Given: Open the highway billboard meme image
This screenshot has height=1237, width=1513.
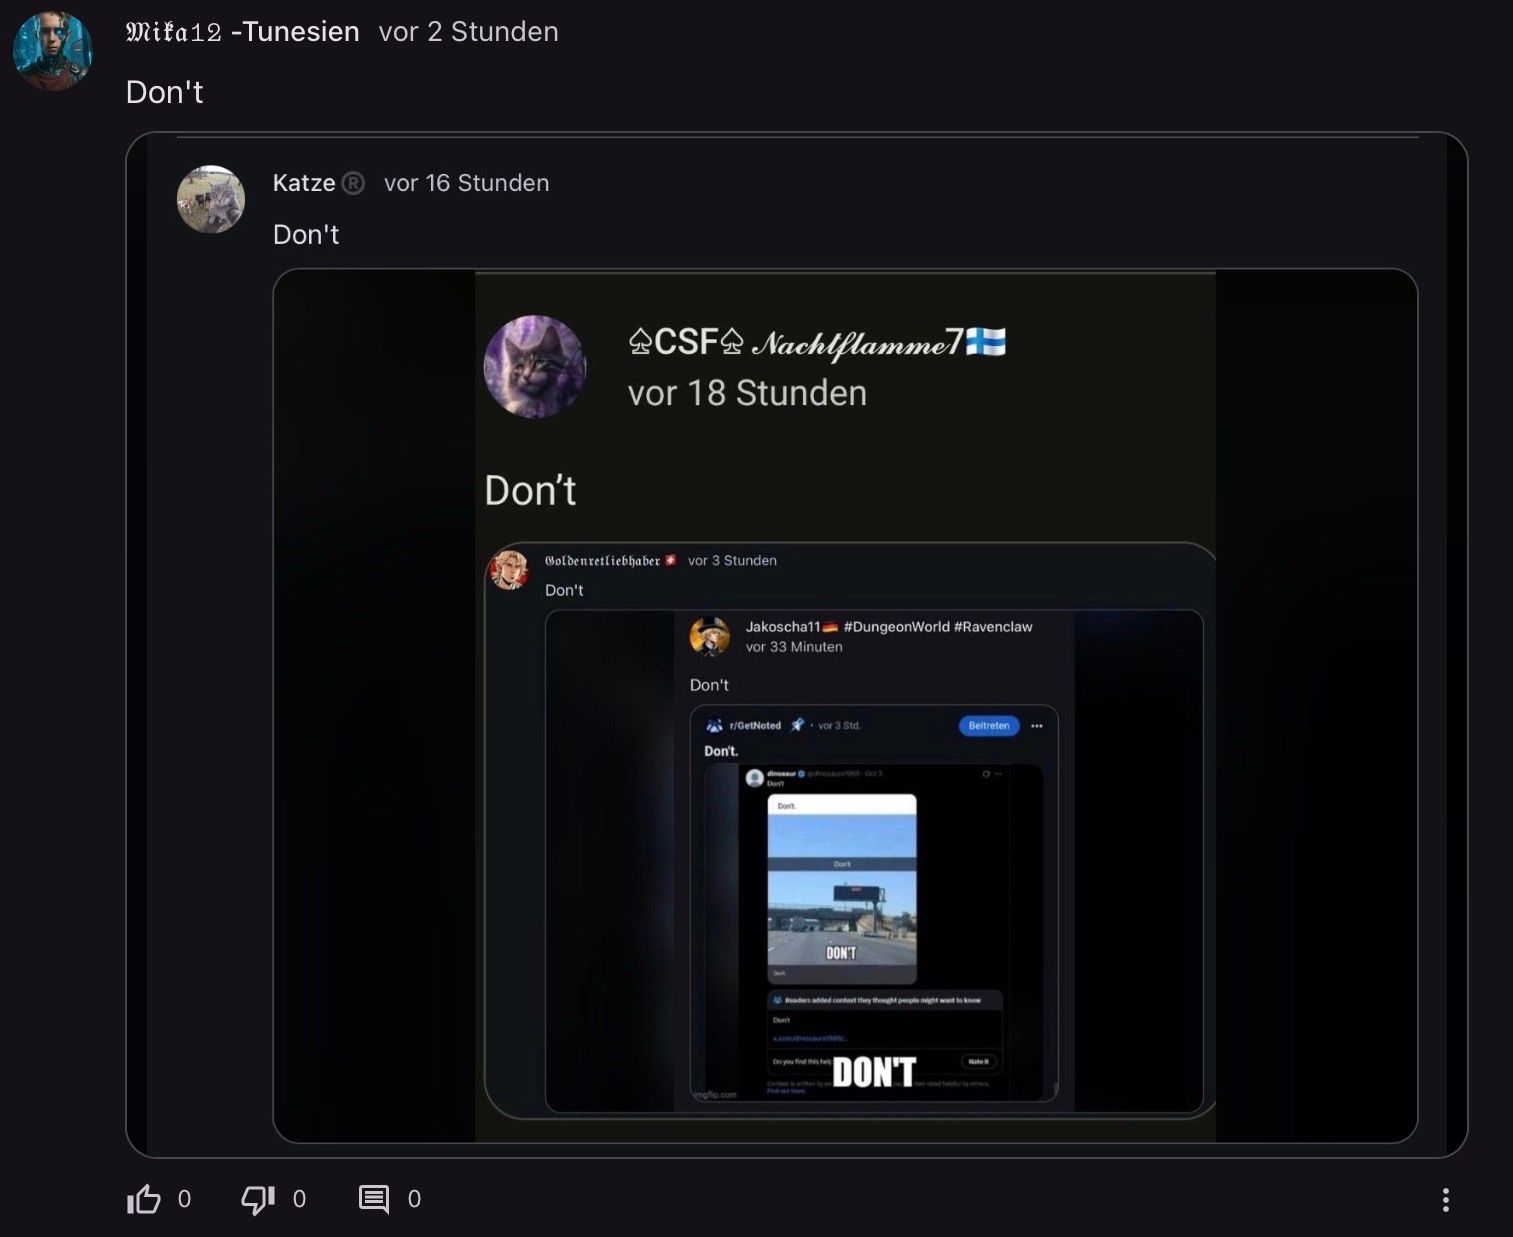Looking at the screenshot, I should click(x=842, y=888).
